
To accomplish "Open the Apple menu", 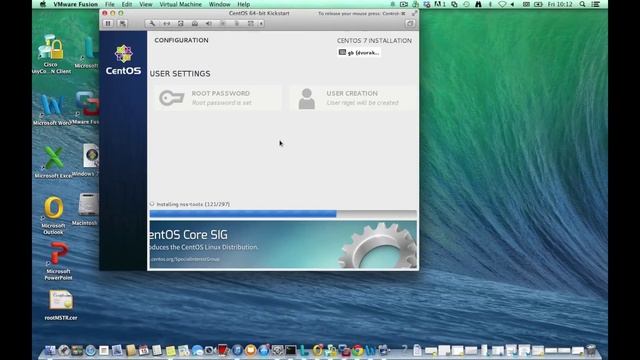I will point(43,4).
